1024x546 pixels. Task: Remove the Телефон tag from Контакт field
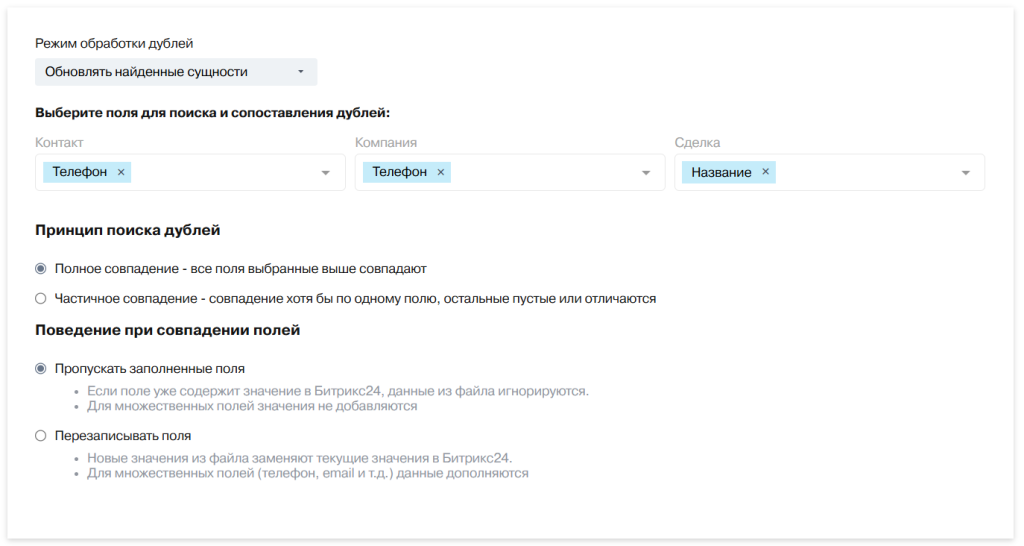[121, 172]
